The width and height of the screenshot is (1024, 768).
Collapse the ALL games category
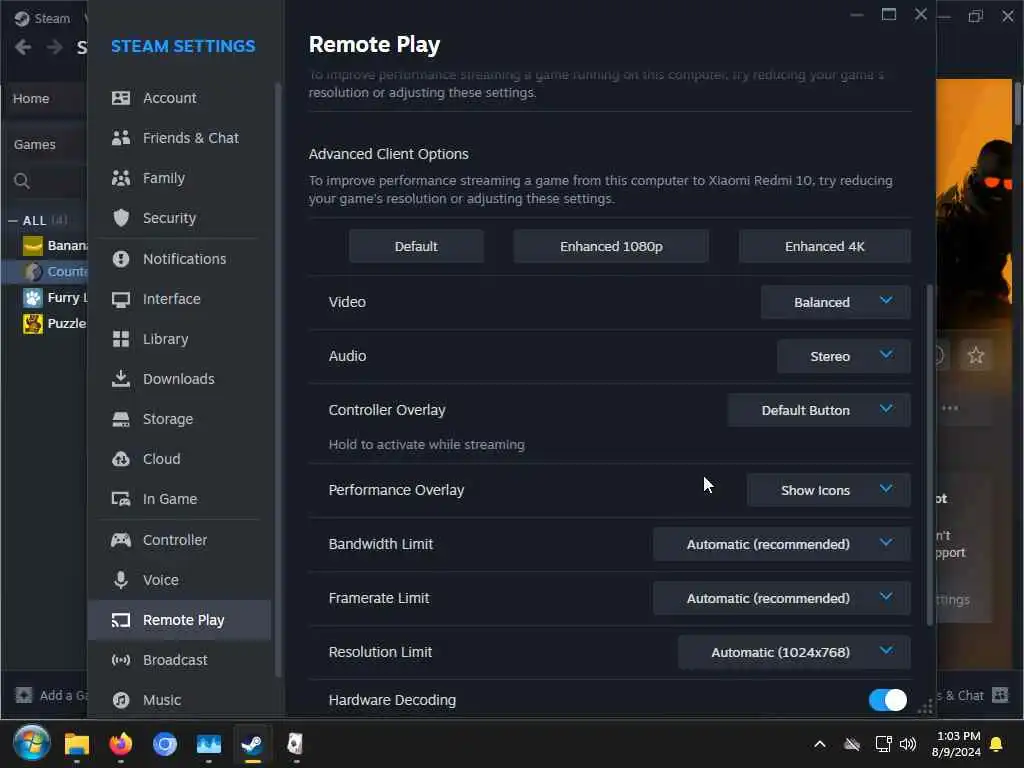12,221
